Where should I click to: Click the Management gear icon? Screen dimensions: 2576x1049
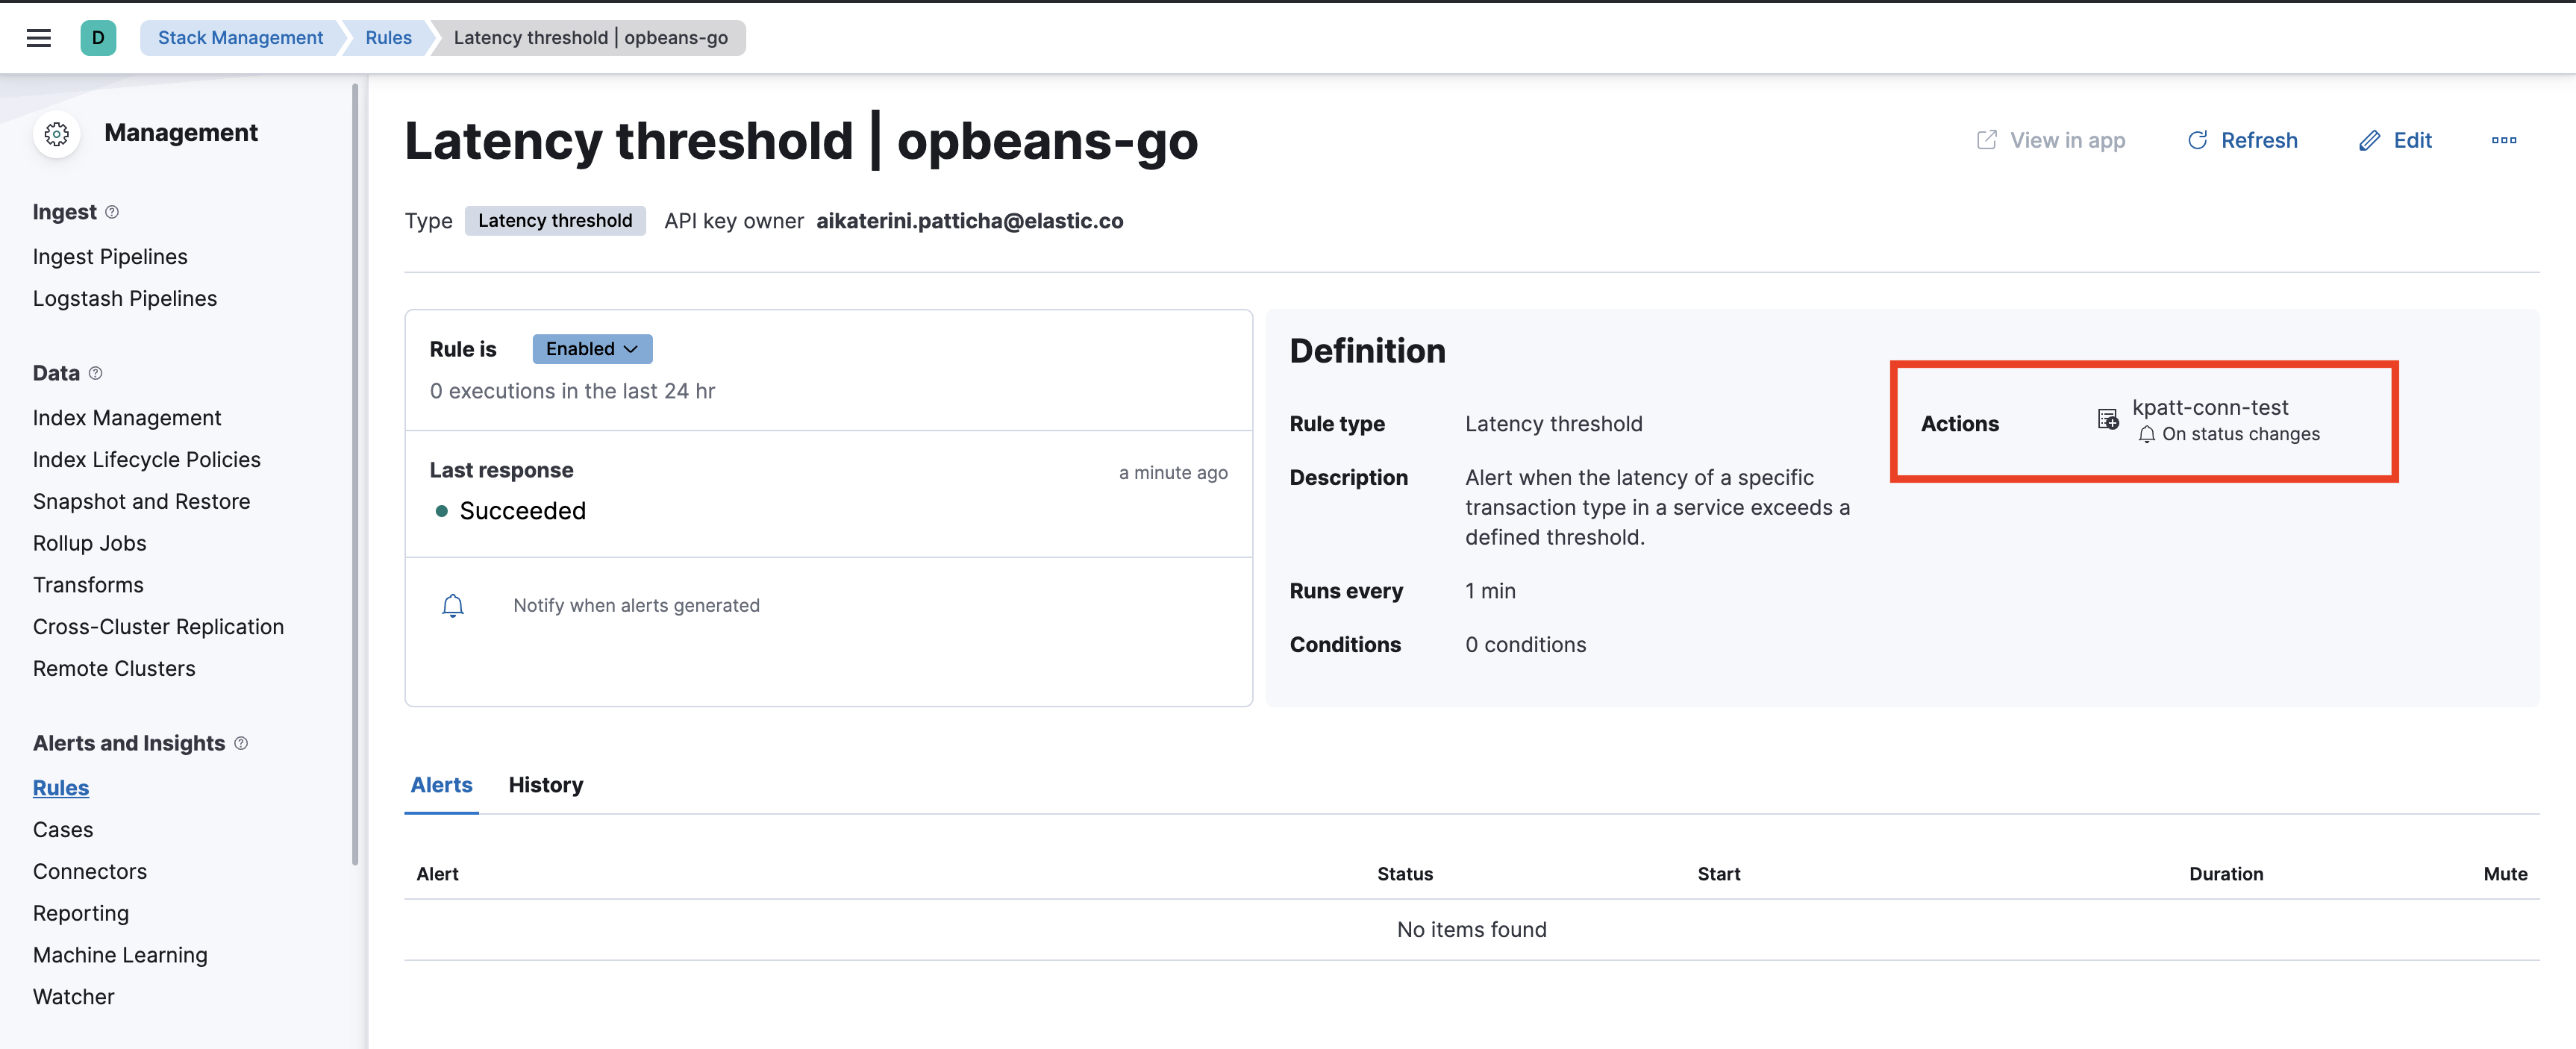pos(57,133)
